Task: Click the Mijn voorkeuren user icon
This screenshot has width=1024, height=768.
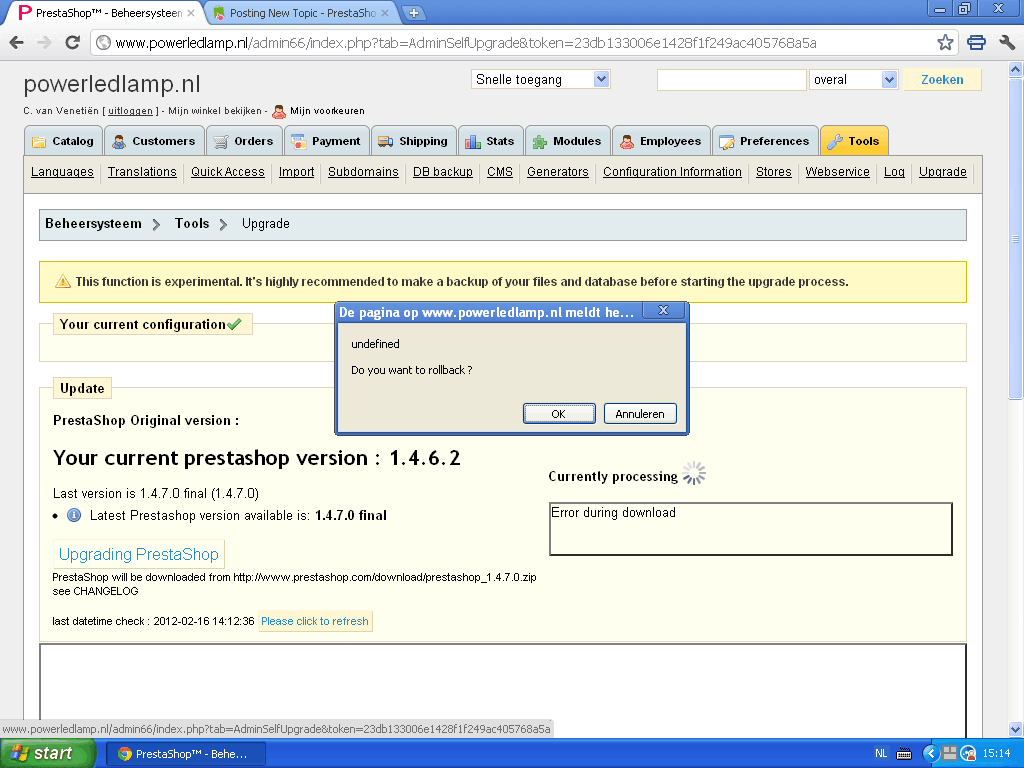Action: coord(279,112)
